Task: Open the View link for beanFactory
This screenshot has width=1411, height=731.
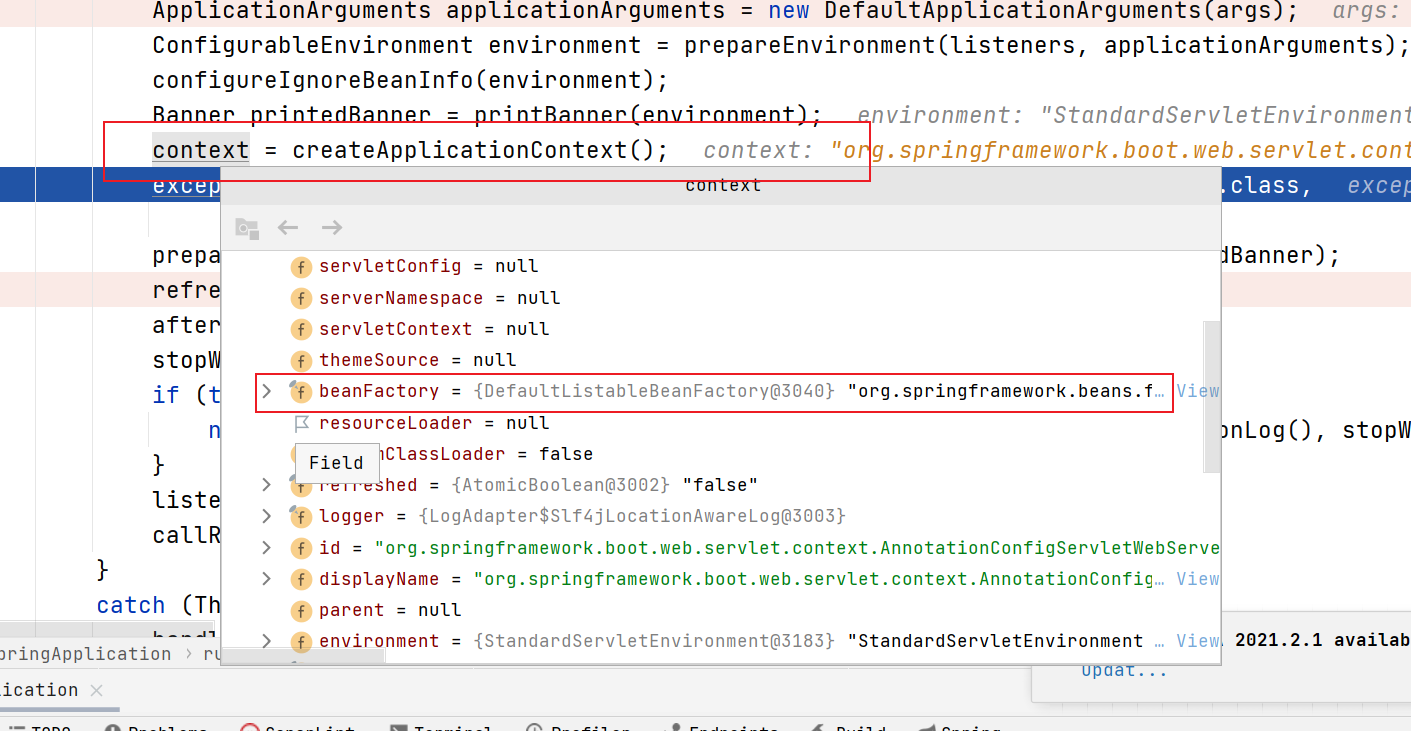Action: 1198,391
